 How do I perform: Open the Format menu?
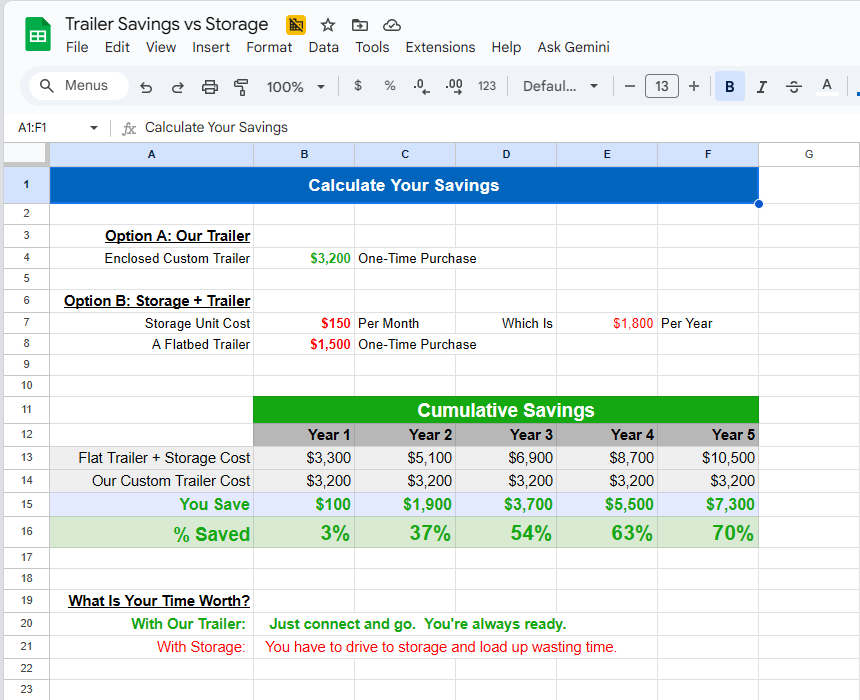269,47
